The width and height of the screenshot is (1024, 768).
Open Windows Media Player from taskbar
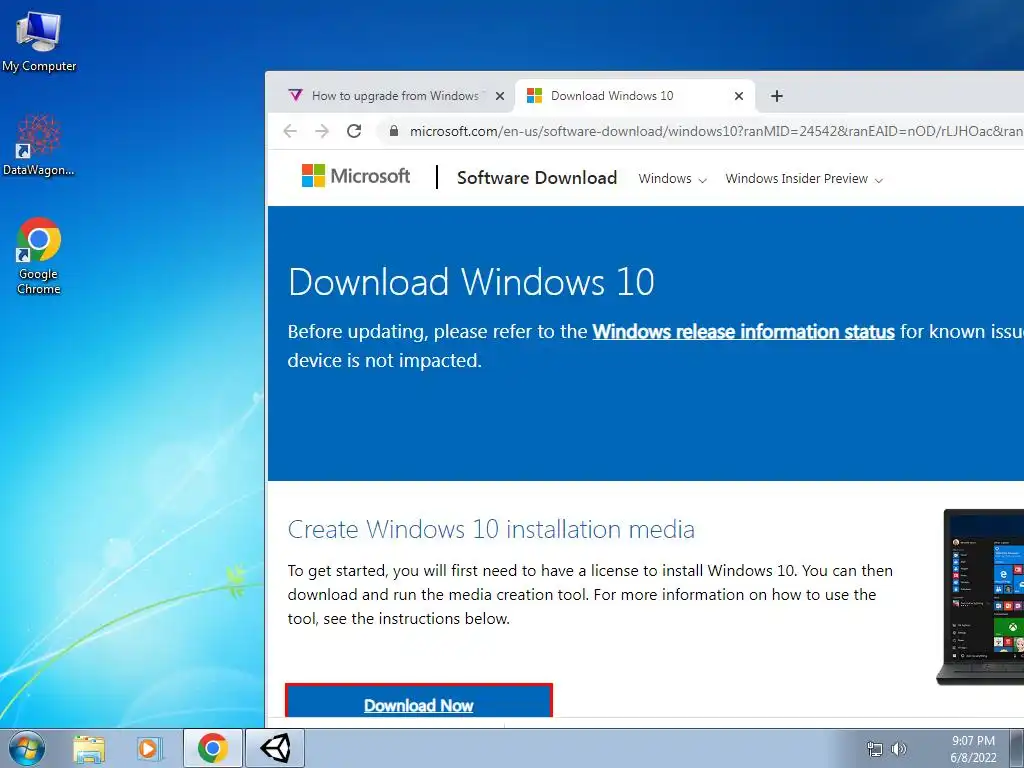coord(149,748)
